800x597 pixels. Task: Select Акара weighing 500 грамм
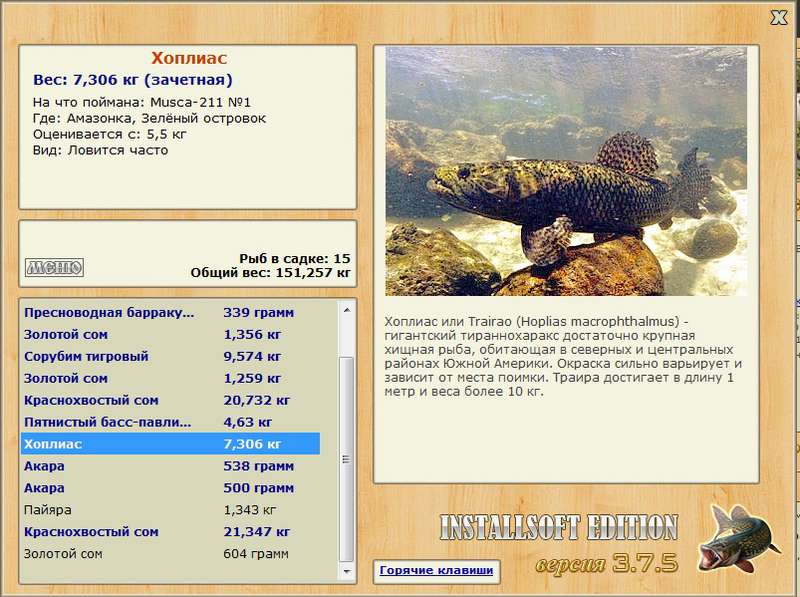170,488
